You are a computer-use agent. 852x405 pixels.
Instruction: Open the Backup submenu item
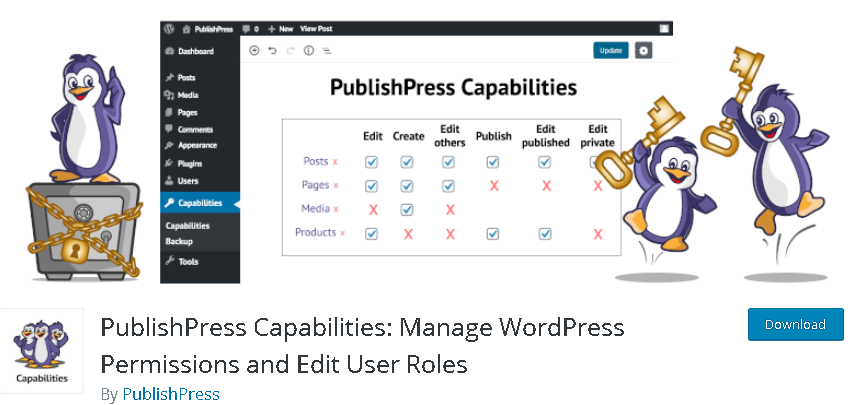(179, 241)
